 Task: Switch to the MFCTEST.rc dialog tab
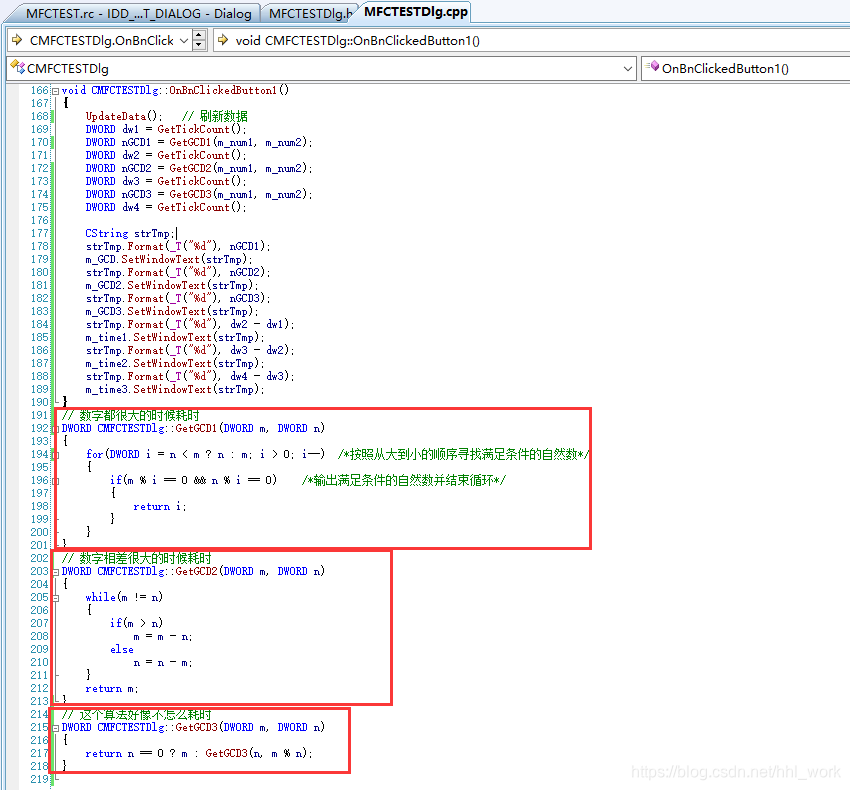[138, 14]
